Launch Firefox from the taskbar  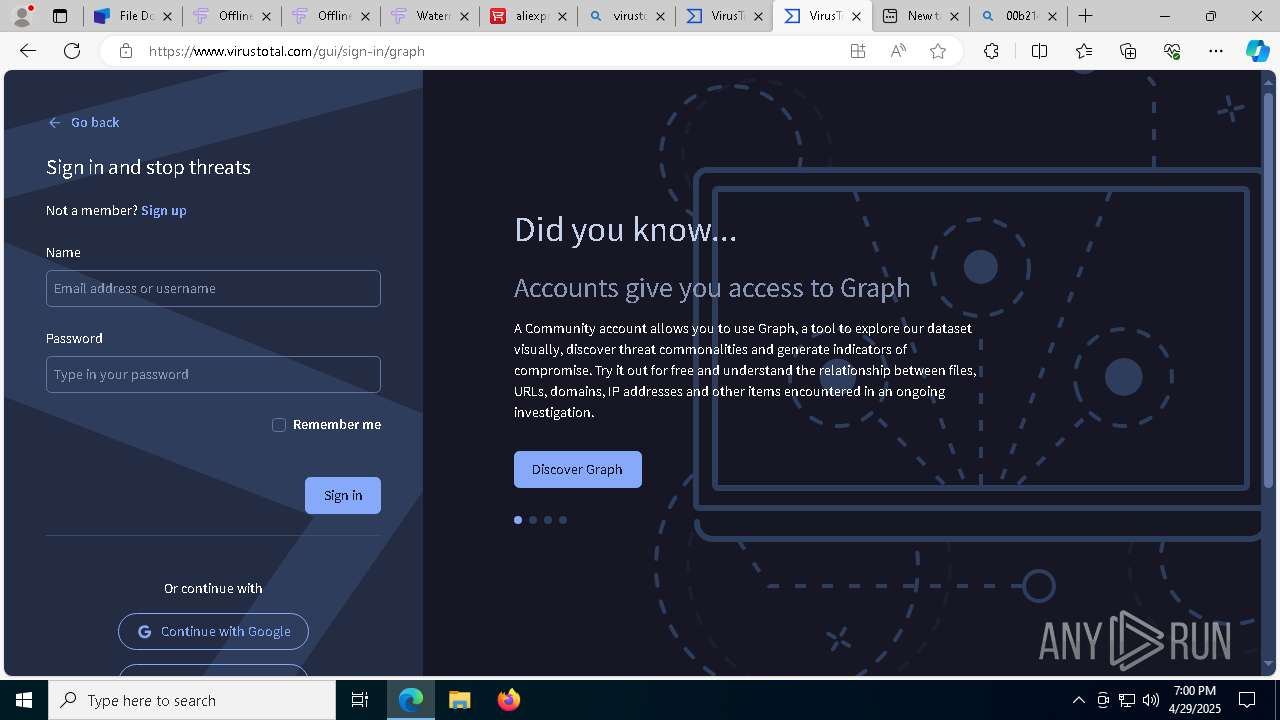(x=509, y=700)
